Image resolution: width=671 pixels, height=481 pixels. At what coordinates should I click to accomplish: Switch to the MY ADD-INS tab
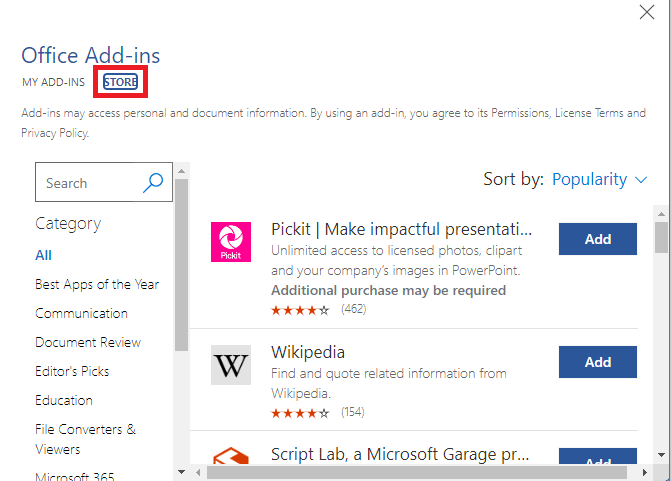coord(53,82)
